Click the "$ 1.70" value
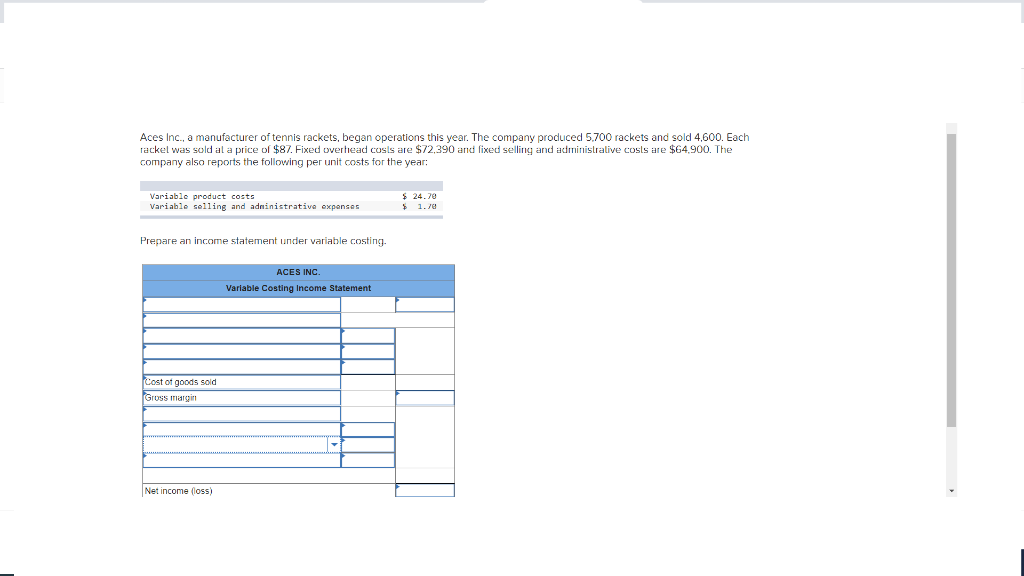Screen dimensions: 1024x576 419,206
